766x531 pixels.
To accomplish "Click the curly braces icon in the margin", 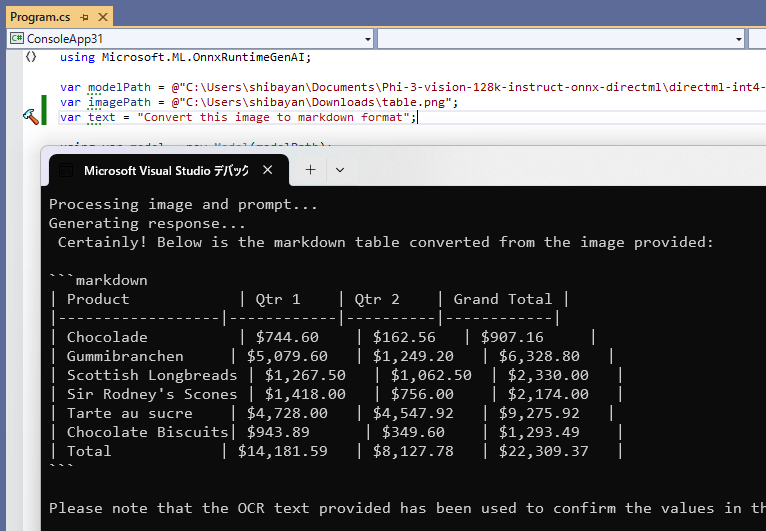I will (31, 57).
